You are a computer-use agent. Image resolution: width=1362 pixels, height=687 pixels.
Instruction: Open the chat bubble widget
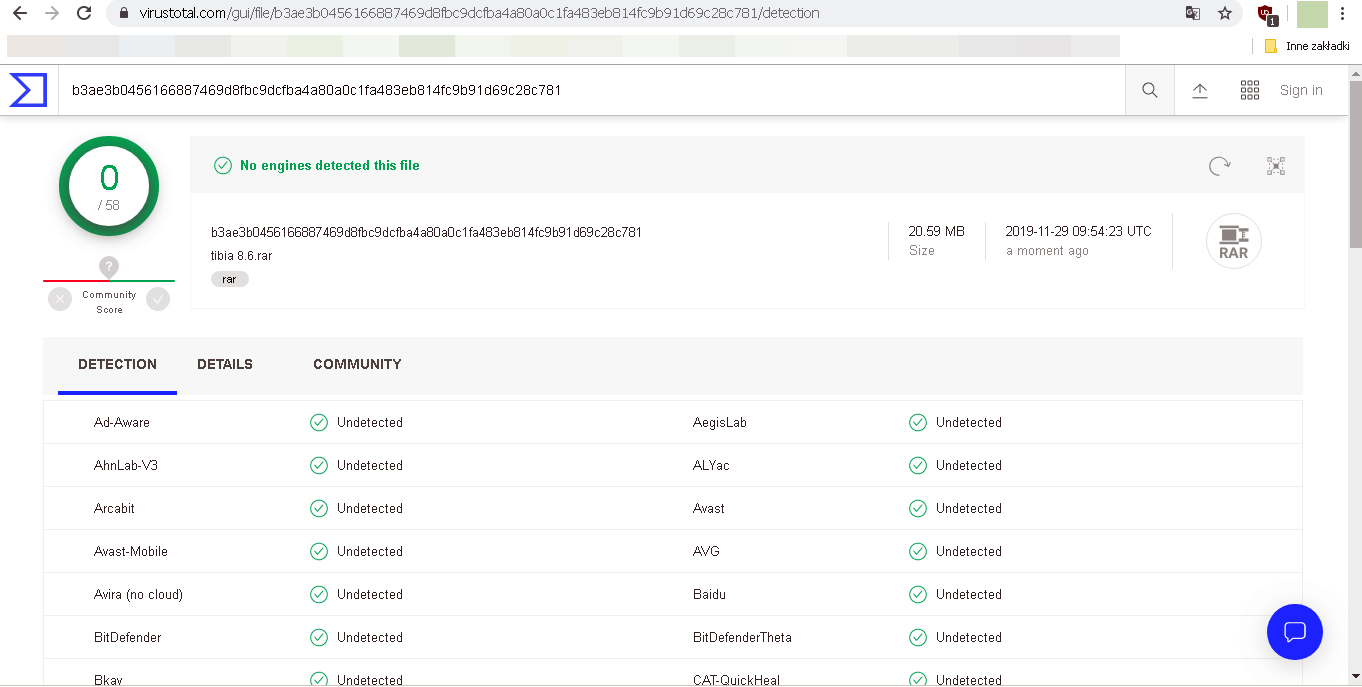point(1294,632)
